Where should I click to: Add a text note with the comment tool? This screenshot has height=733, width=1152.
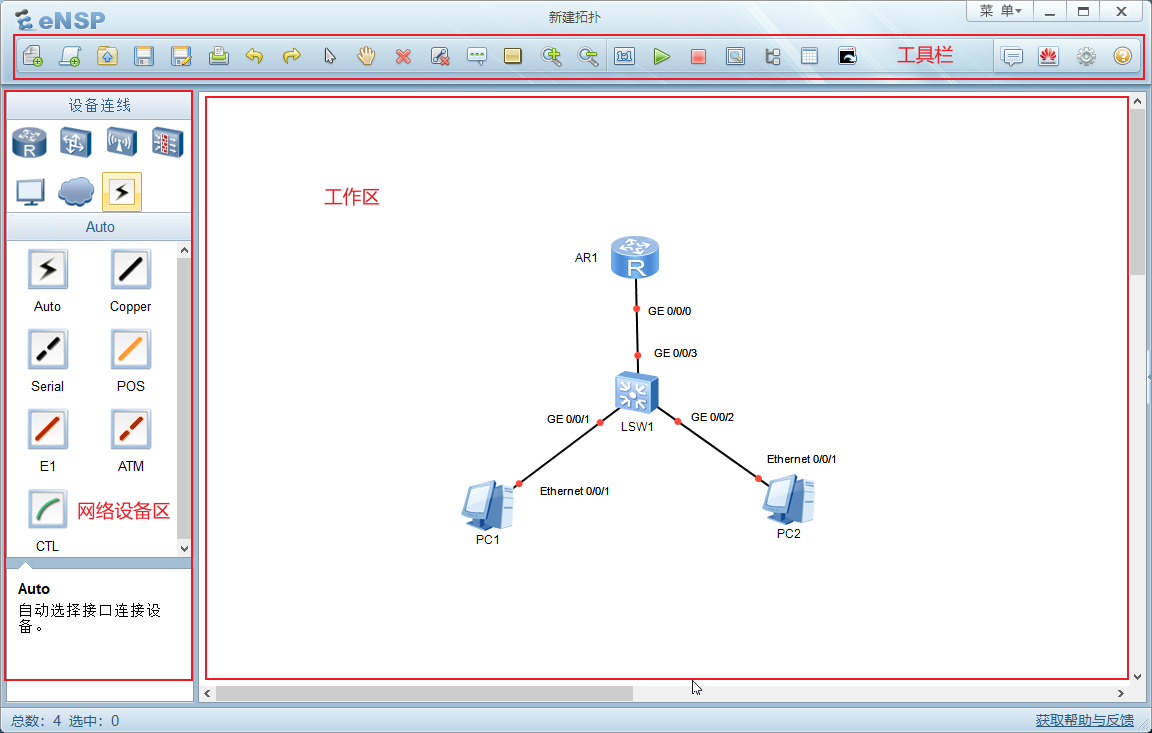(477, 56)
